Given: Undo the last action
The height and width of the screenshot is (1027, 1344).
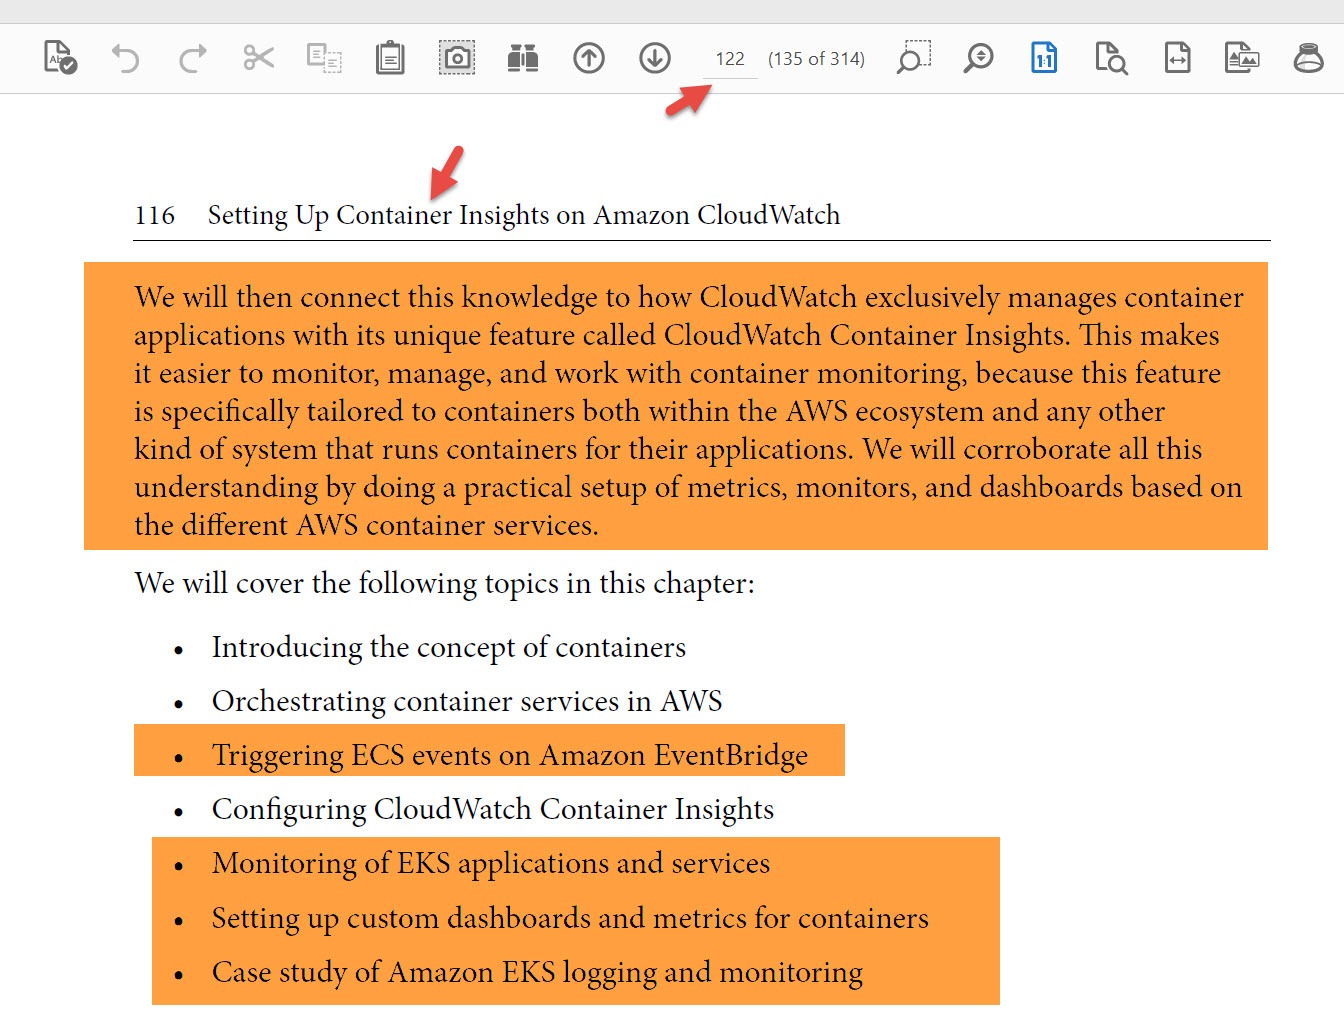Looking at the screenshot, I should point(126,58).
